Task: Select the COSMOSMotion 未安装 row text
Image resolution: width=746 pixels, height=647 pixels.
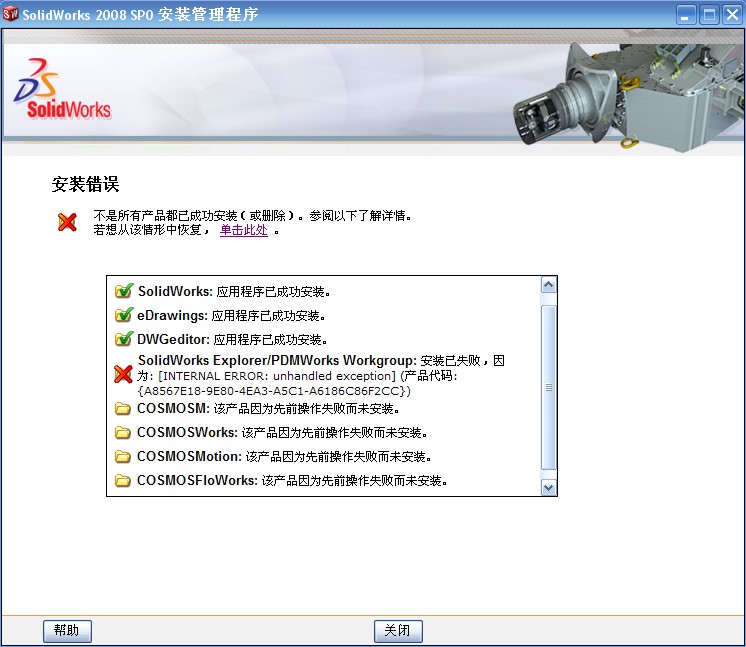Action: pos(284,457)
